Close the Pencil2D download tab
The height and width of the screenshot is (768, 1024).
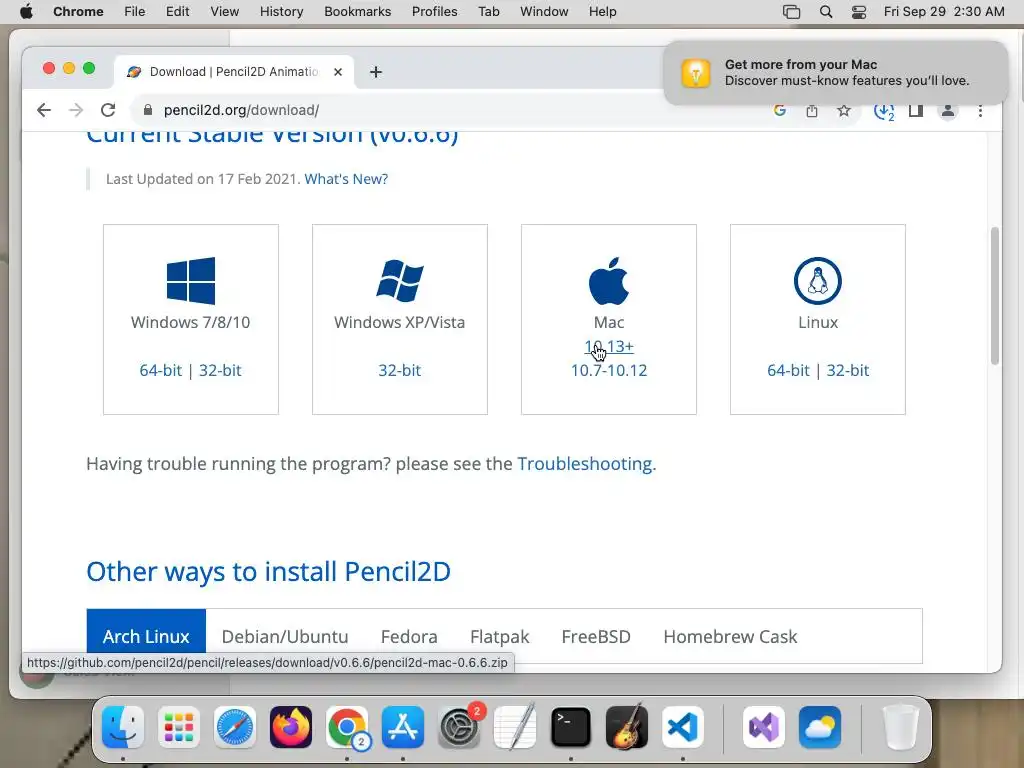338,72
